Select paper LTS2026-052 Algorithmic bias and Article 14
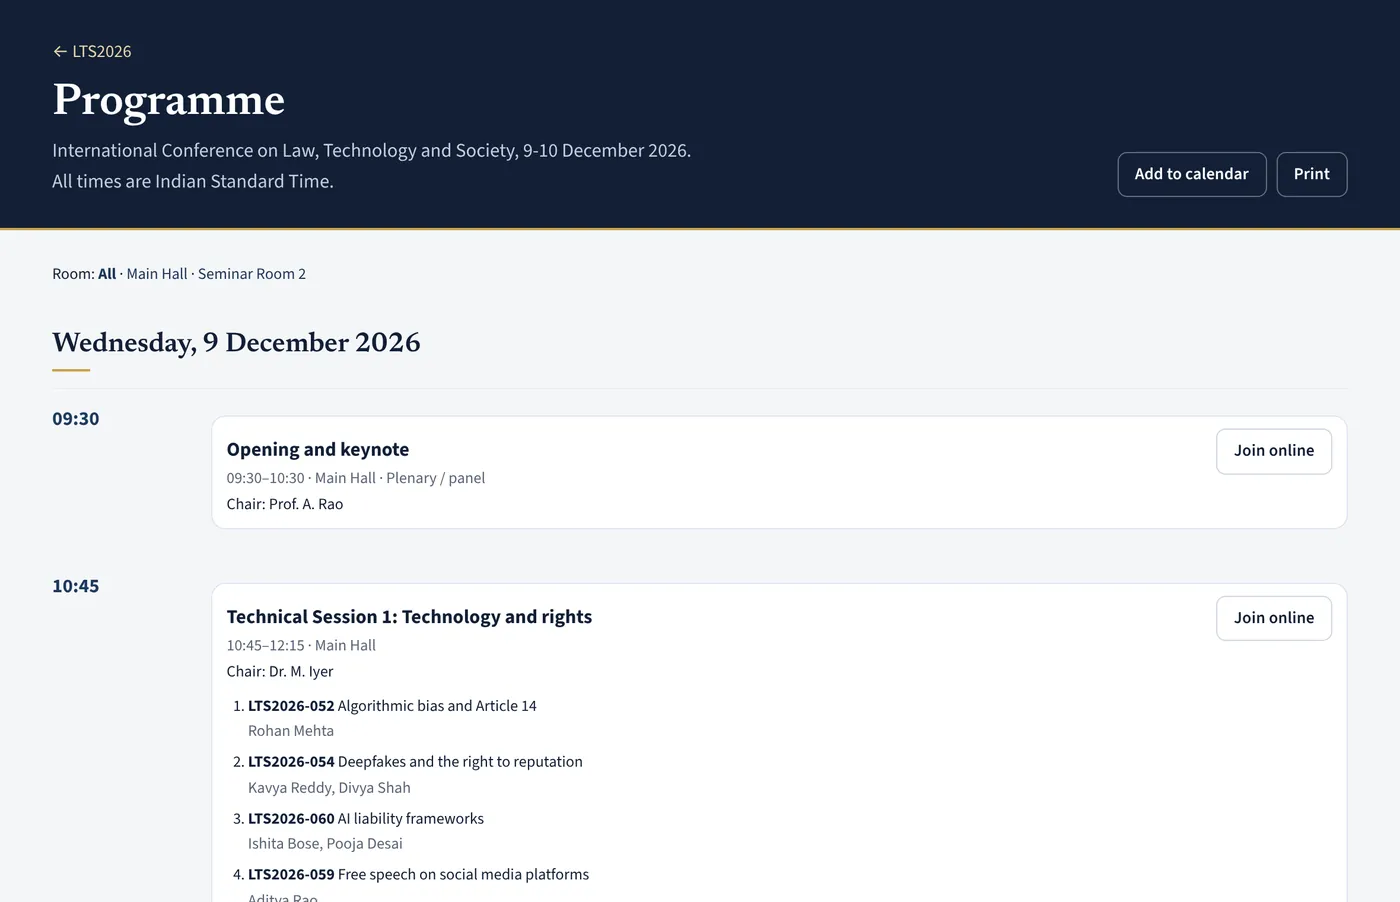The height and width of the screenshot is (902, 1400). coord(392,706)
